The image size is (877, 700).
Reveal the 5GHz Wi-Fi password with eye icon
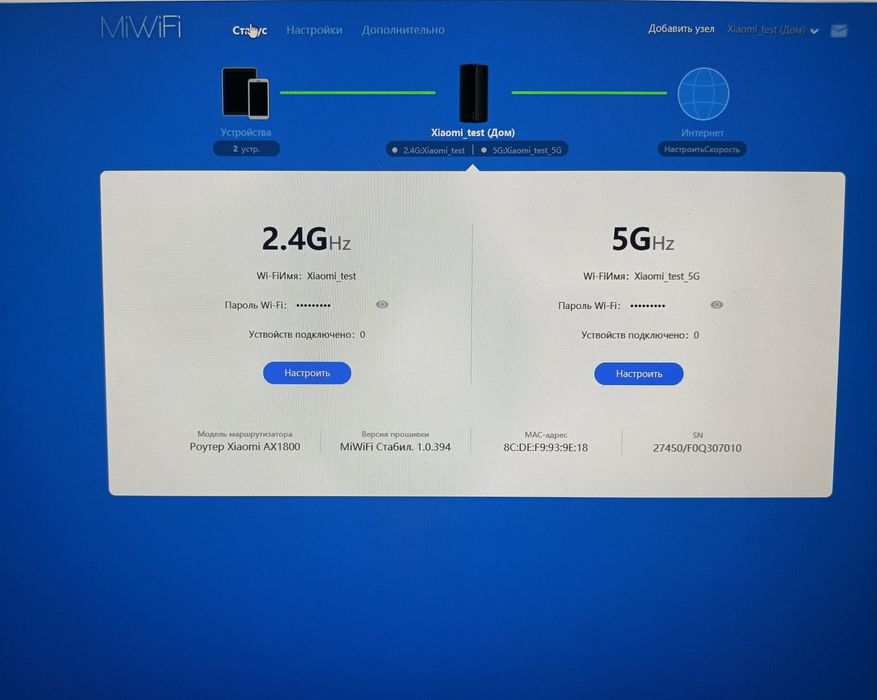716,305
